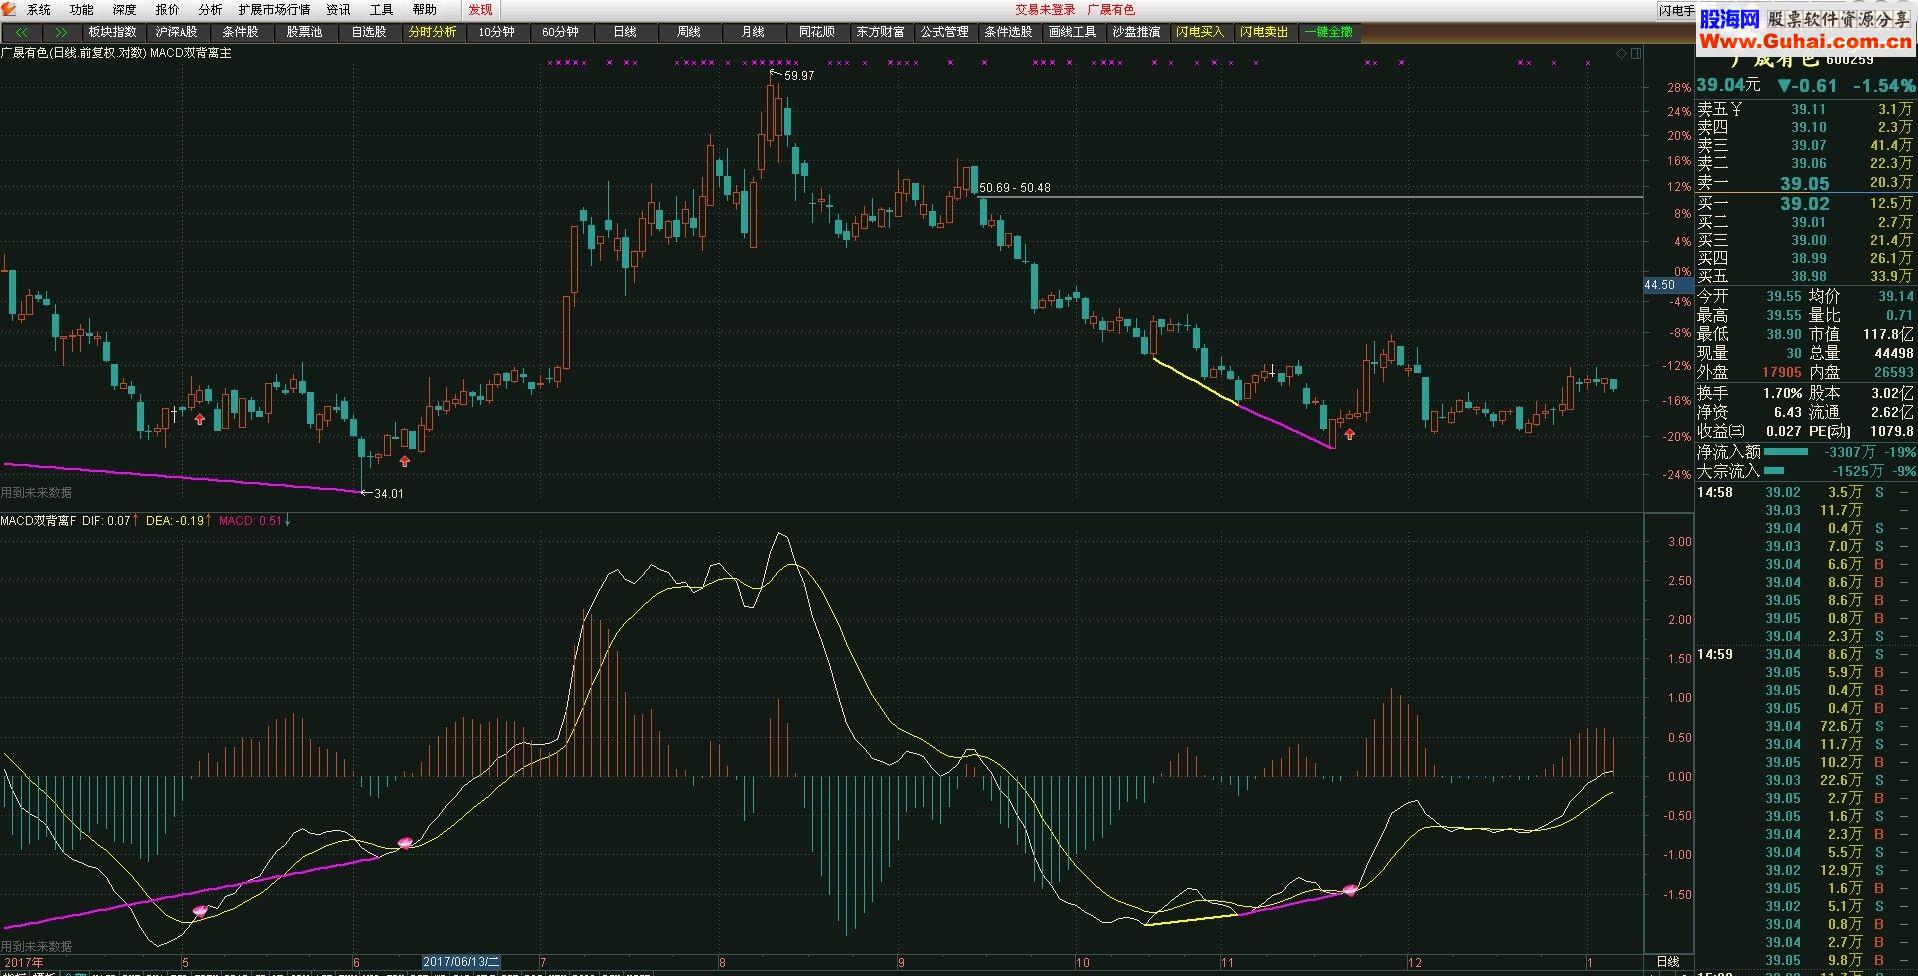The image size is (1918, 976).
Task: Click the panel layout icon above price axis
Action: click(1635, 53)
